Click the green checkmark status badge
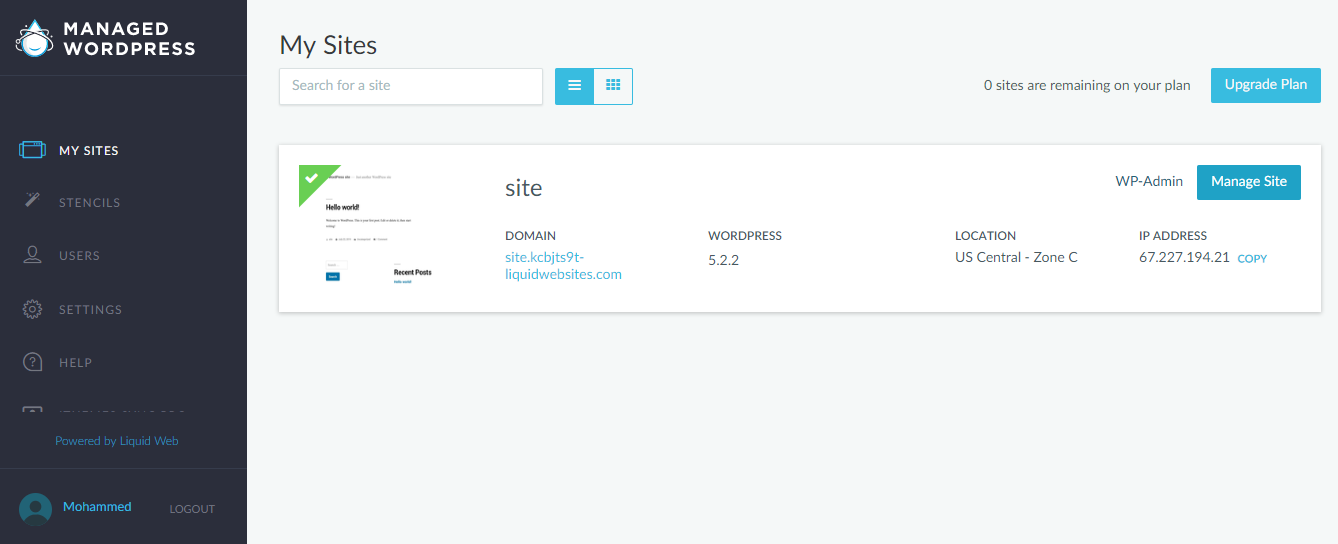Screen dimensions: 1338x544 coord(313,179)
